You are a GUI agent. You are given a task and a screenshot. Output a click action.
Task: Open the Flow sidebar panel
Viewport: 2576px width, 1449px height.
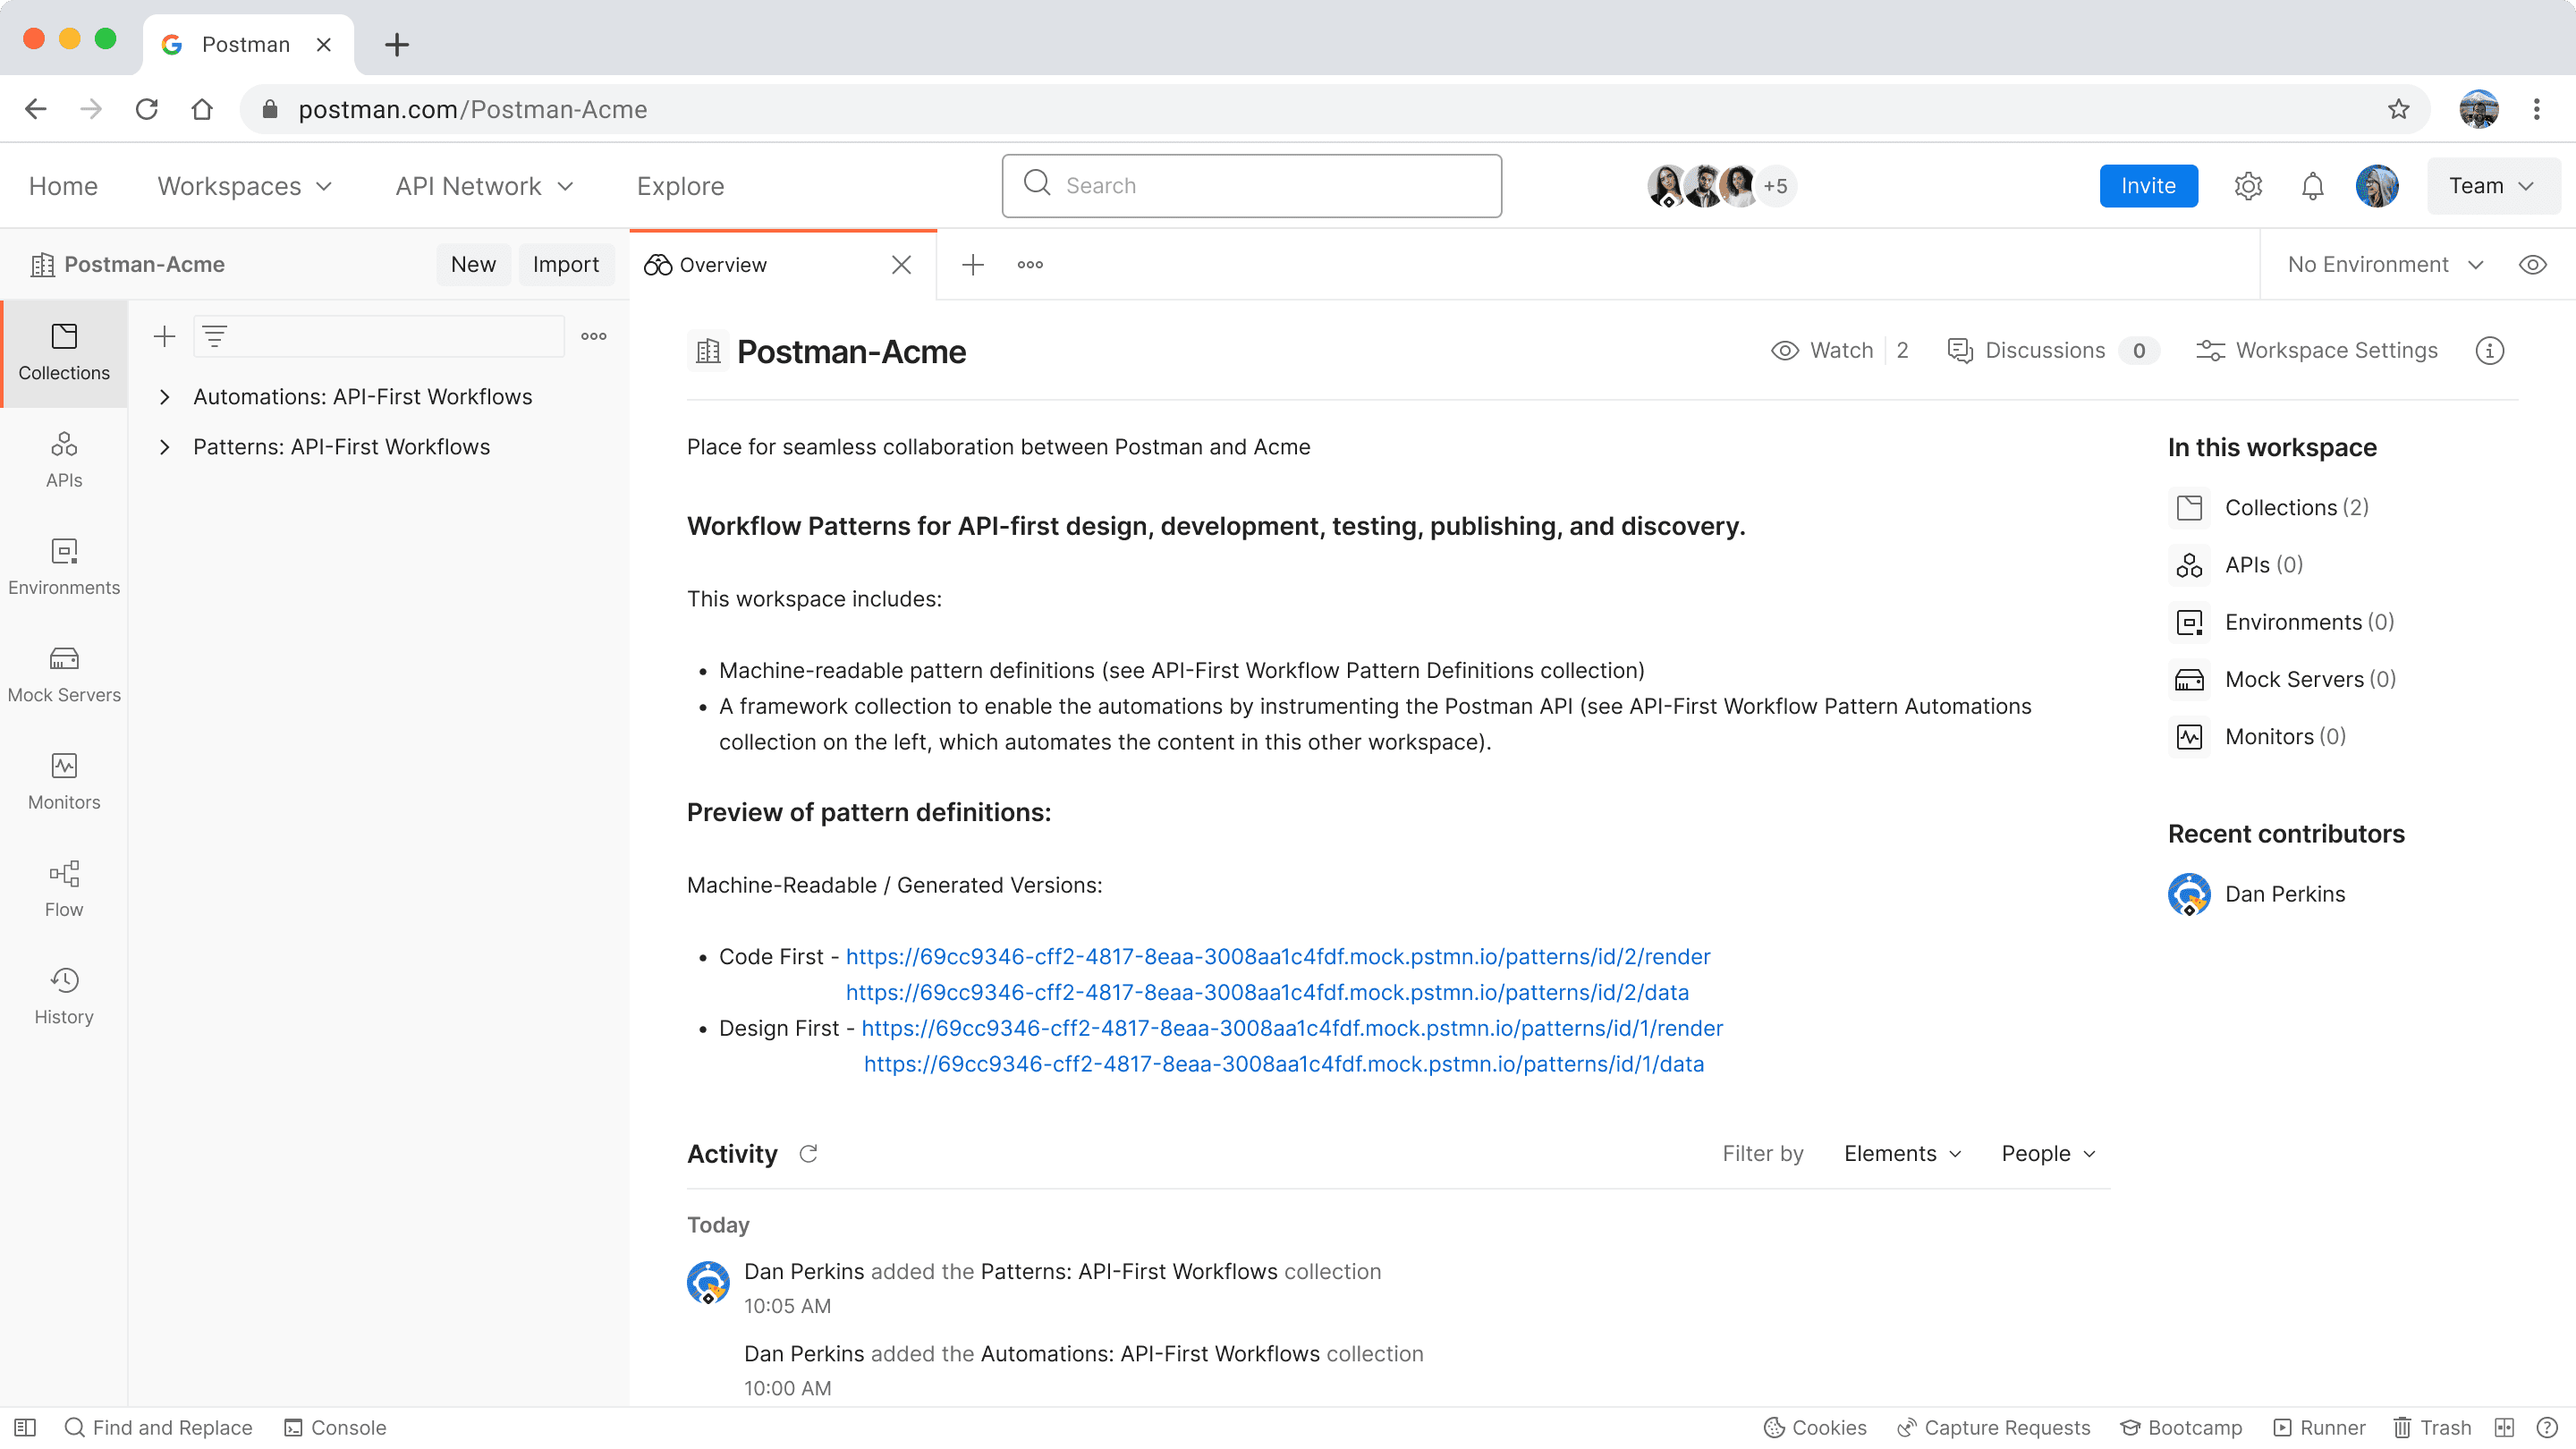64,889
